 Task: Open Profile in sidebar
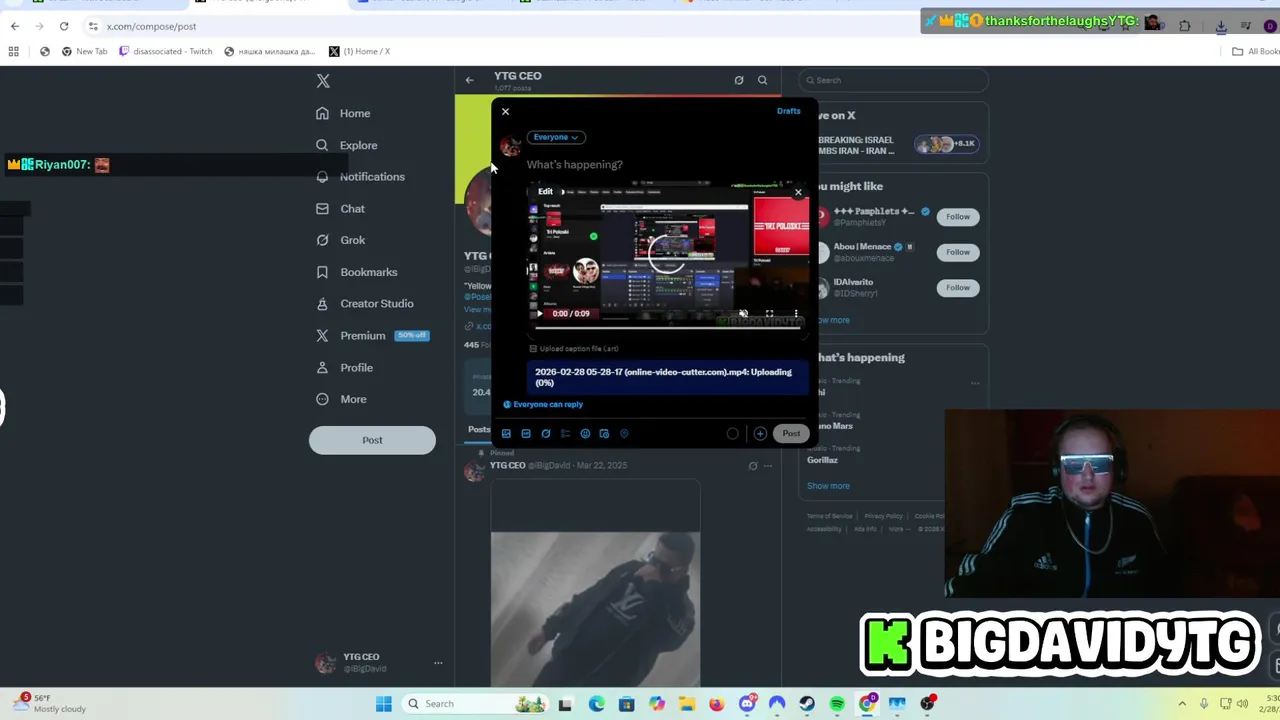point(344,368)
